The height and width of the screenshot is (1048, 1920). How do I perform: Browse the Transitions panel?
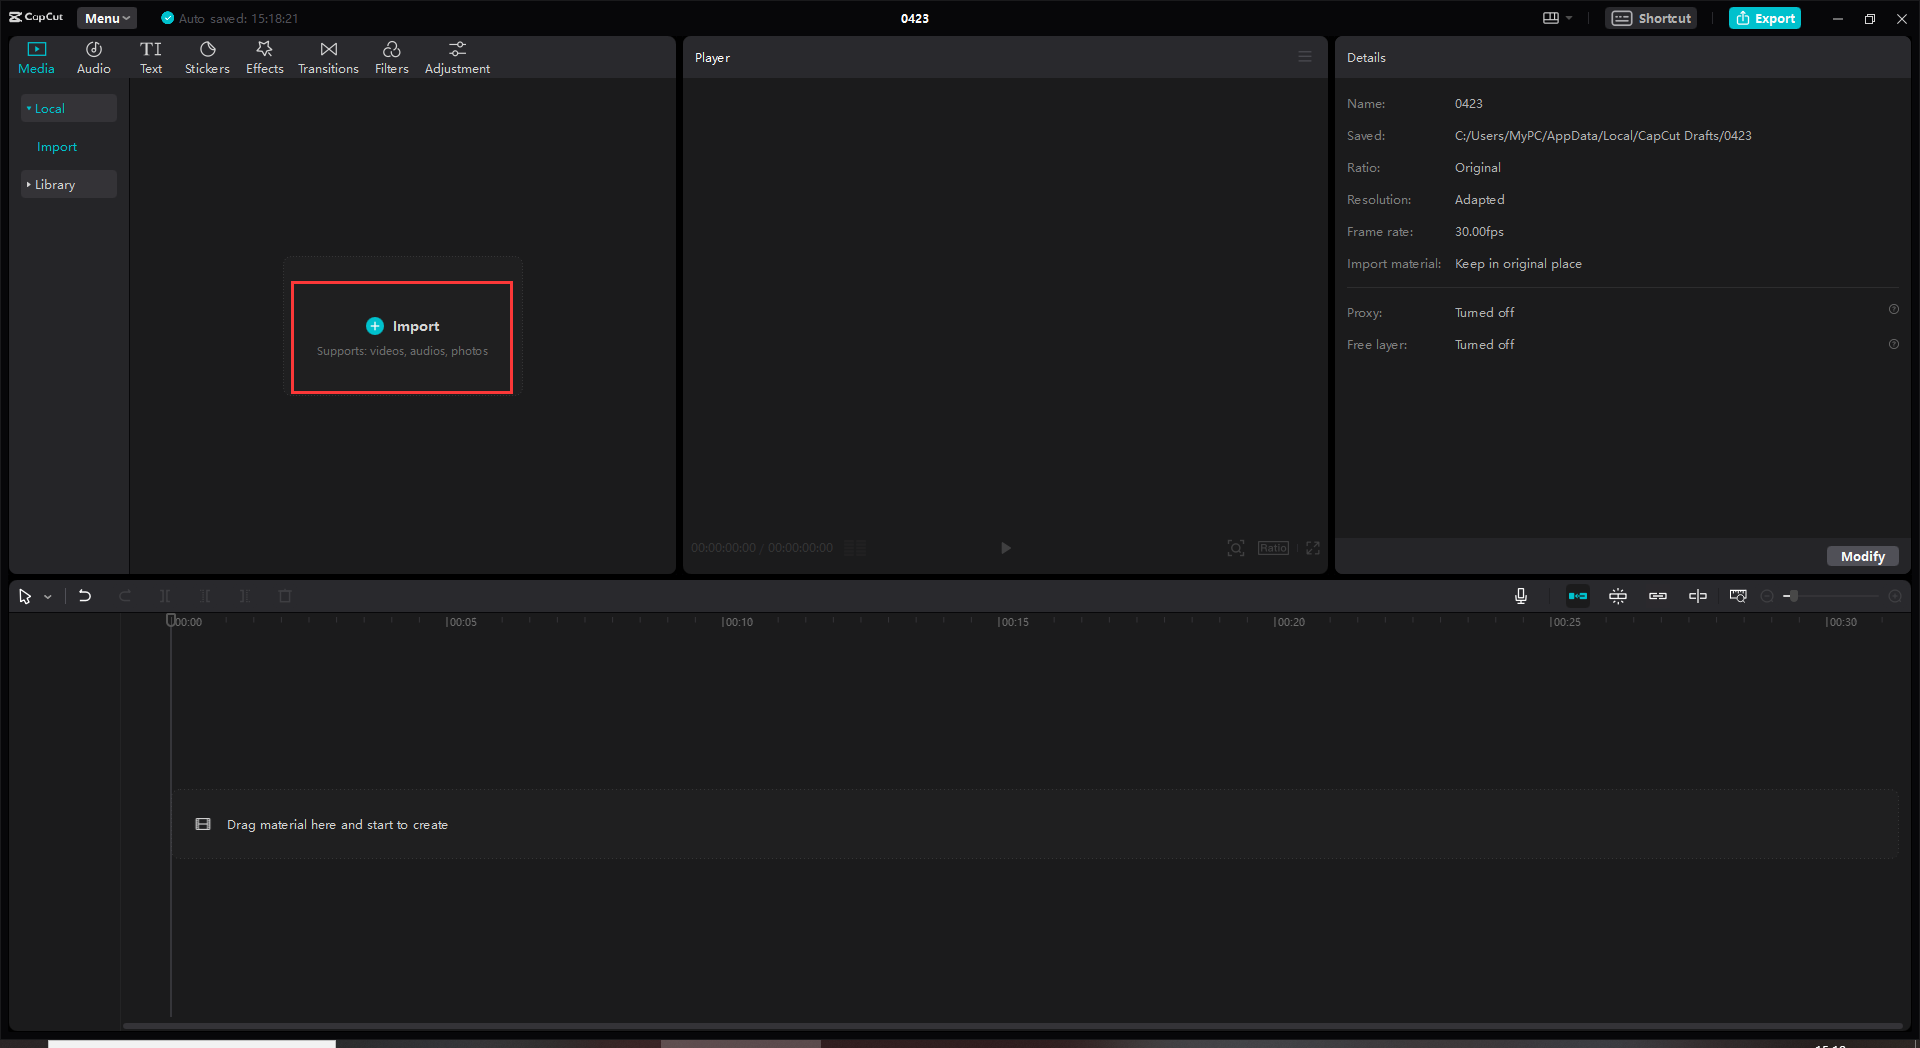point(328,56)
